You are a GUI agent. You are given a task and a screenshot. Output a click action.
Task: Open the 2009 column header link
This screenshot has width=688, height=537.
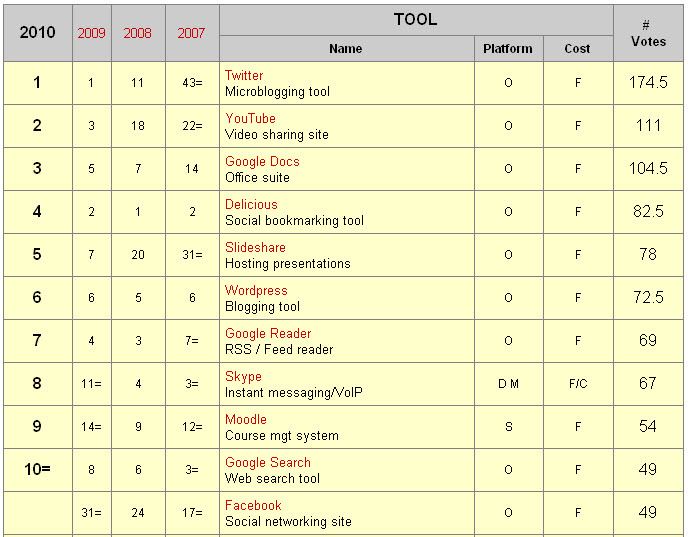(91, 33)
